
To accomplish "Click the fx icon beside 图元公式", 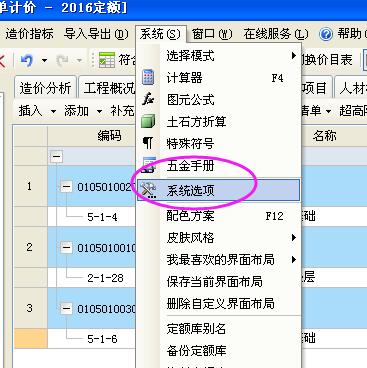I will coord(148,99).
